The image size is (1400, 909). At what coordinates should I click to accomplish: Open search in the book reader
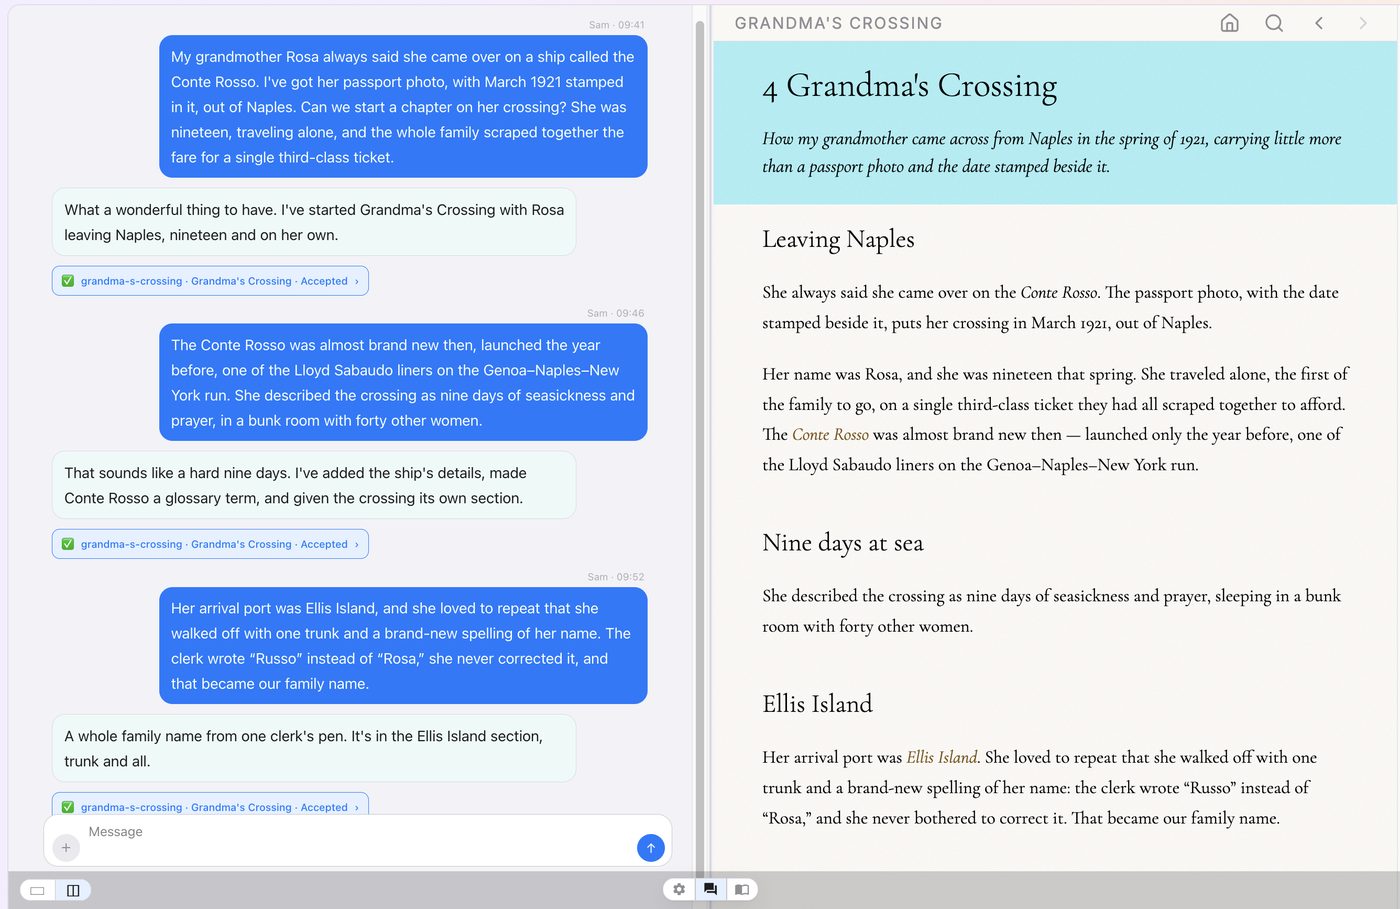[1274, 23]
